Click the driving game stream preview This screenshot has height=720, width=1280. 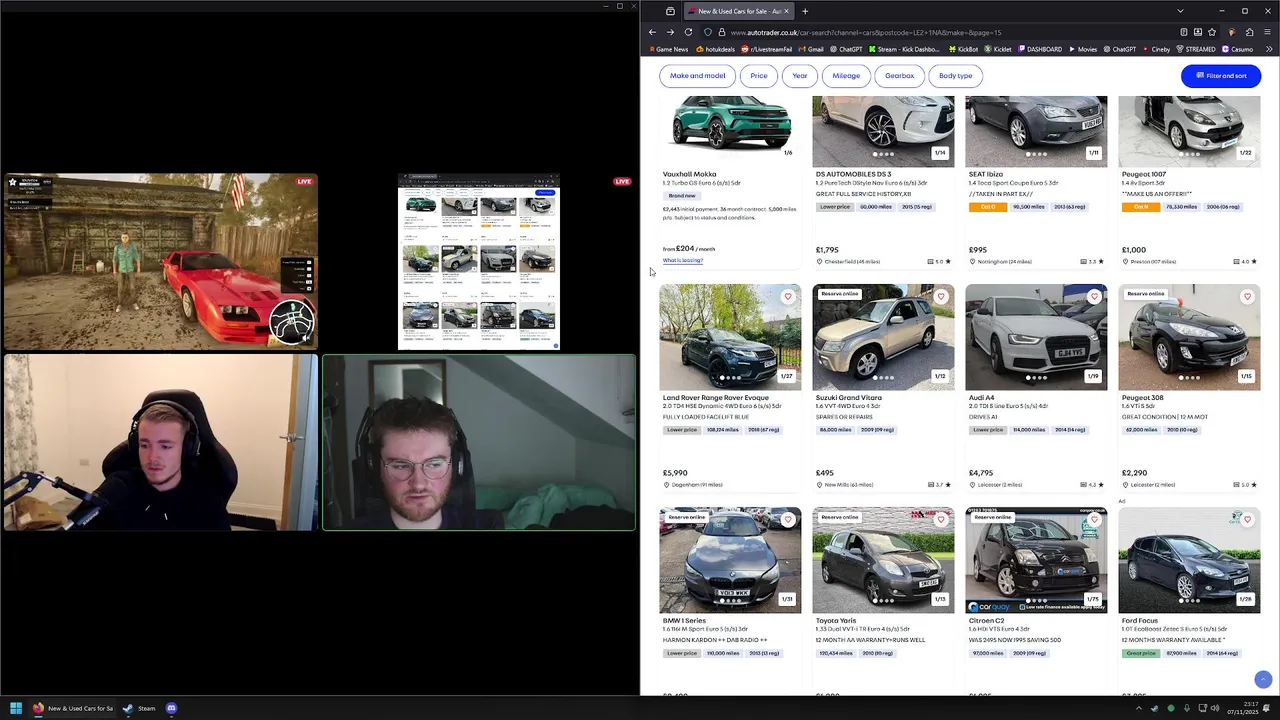(161, 262)
